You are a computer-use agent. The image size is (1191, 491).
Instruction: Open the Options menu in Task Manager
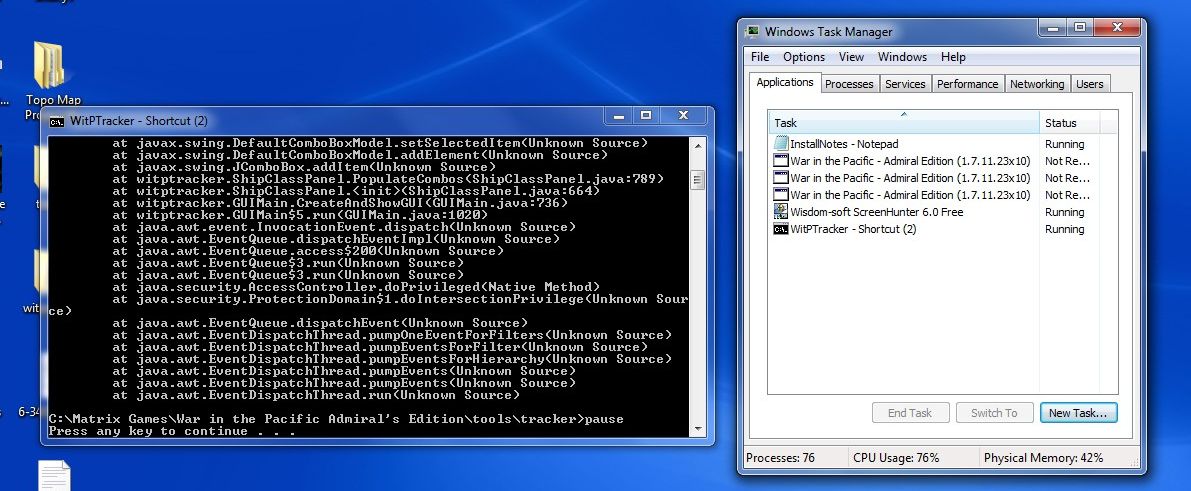point(804,57)
